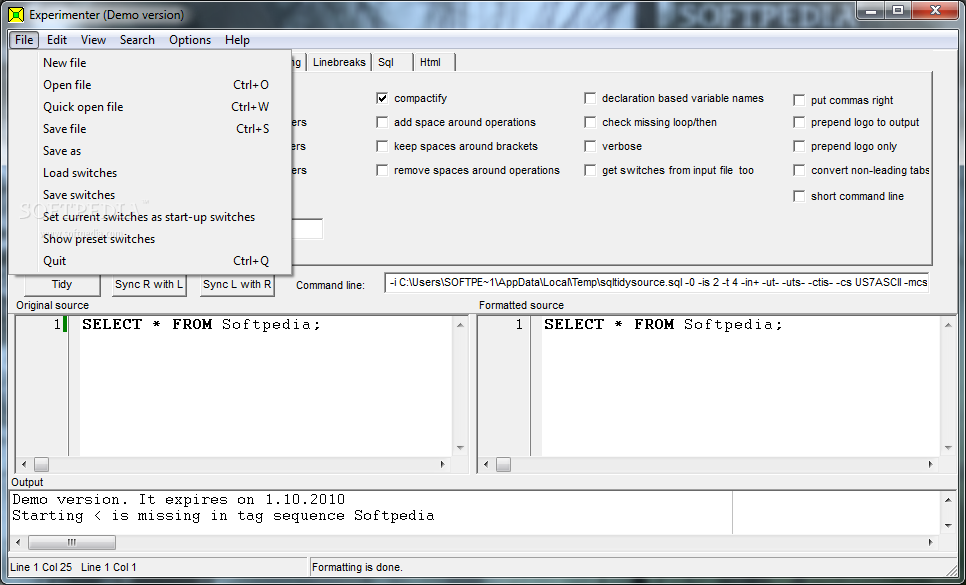
Task: Click Output panel scroll down arrow
Action: (948, 526)
